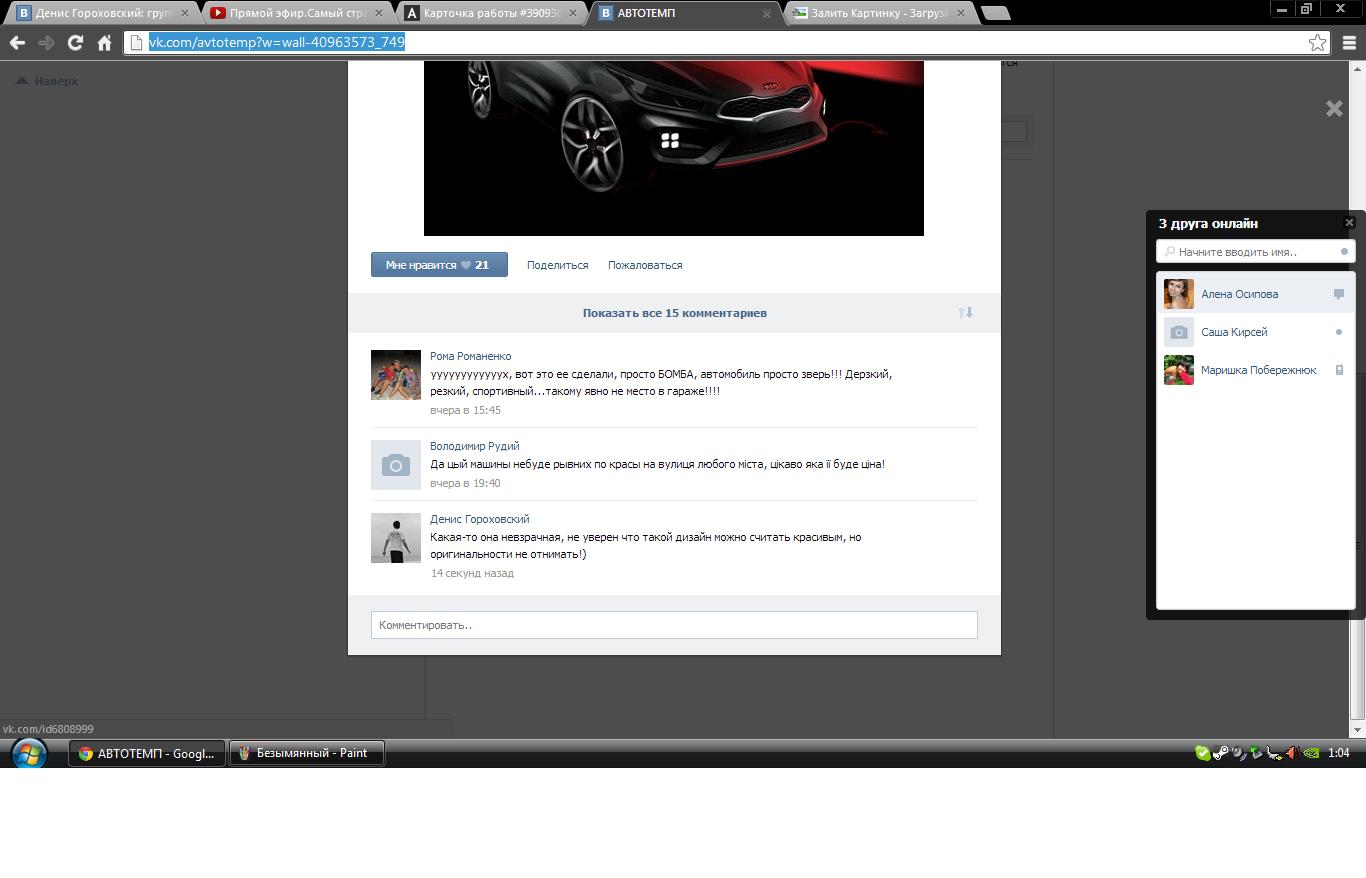Screen dimensions: 1366x878
Task: Close the post overlay with the X
Action: 1334,108
